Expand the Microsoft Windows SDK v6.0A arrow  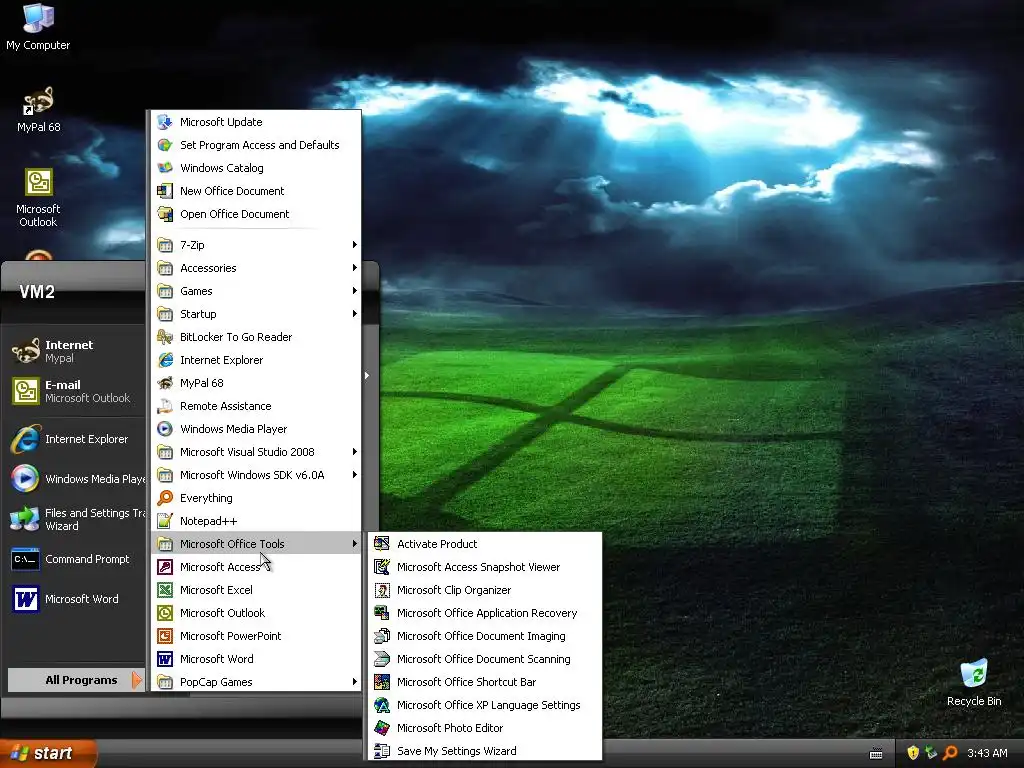[x=355, y=475]
